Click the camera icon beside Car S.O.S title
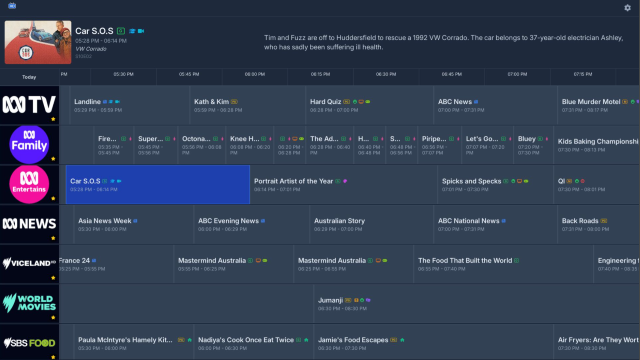Screen dimensions: 640x360 coord(141,31)
